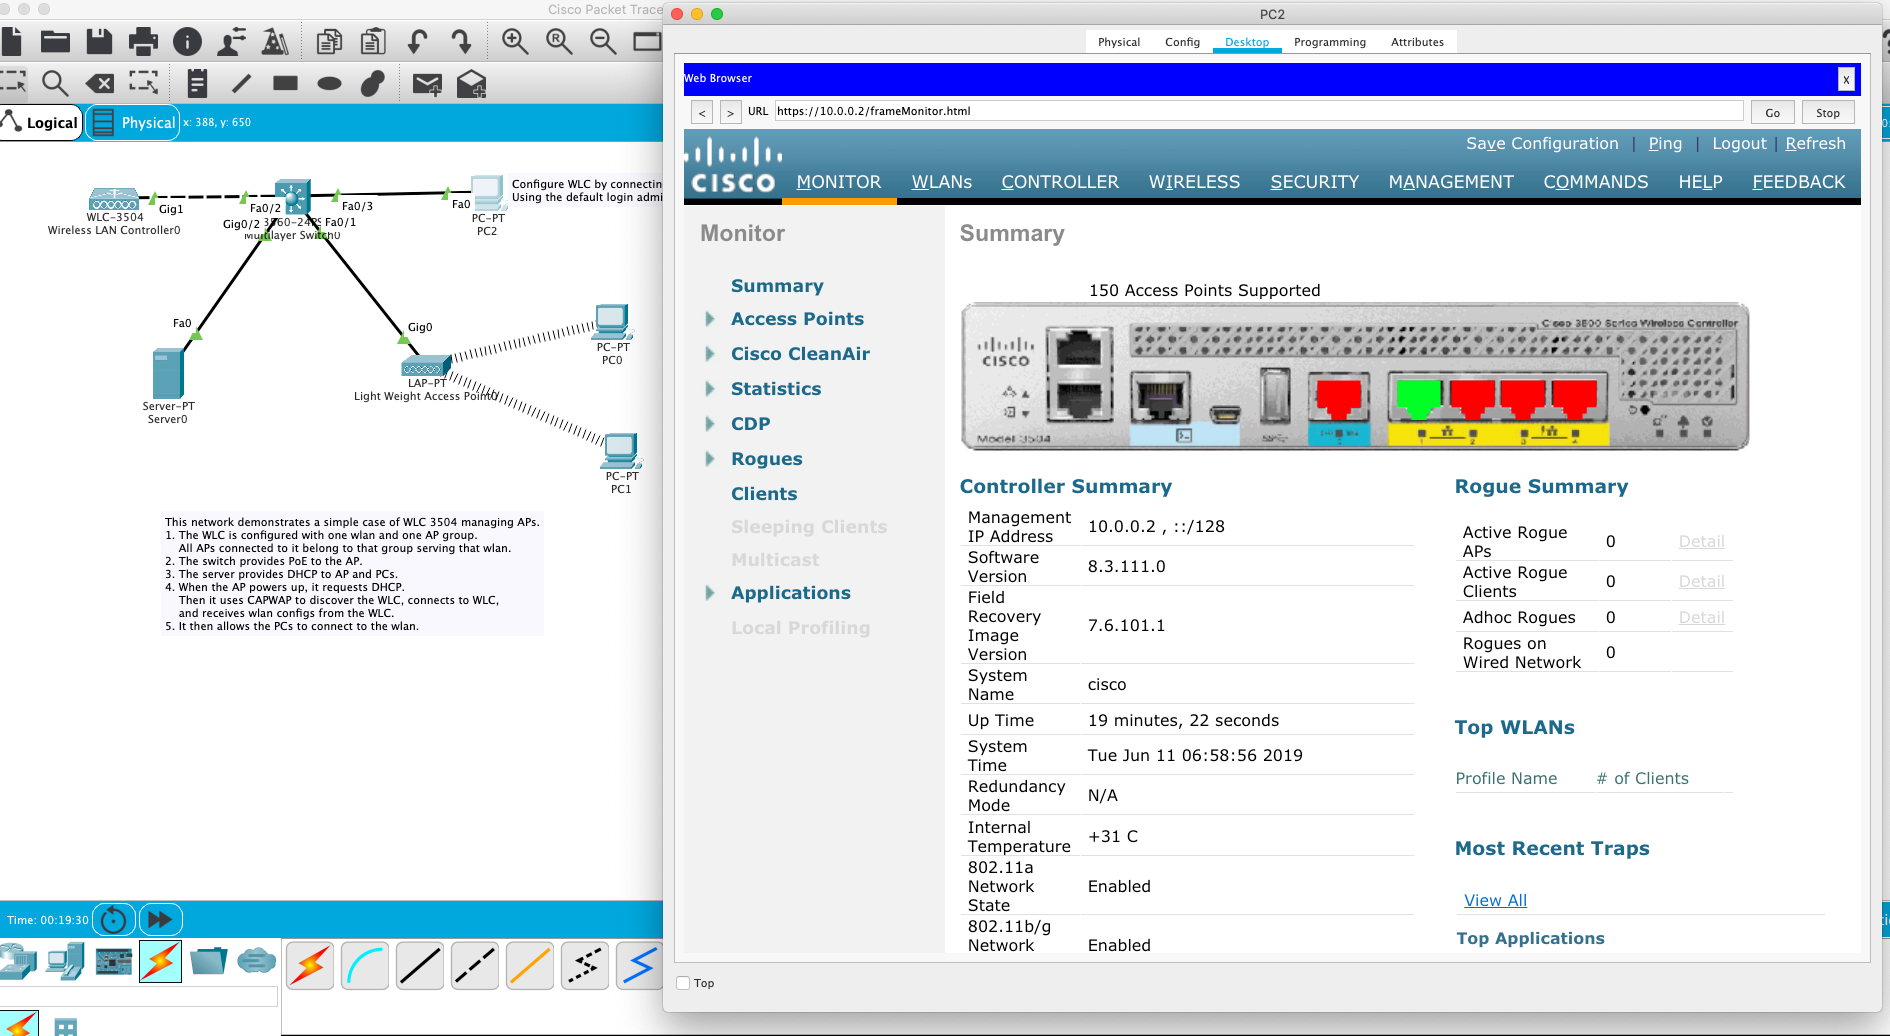Add a complex PDU open envelope
This screenshot has height=1036, width=1890.
tap(471, 84)
